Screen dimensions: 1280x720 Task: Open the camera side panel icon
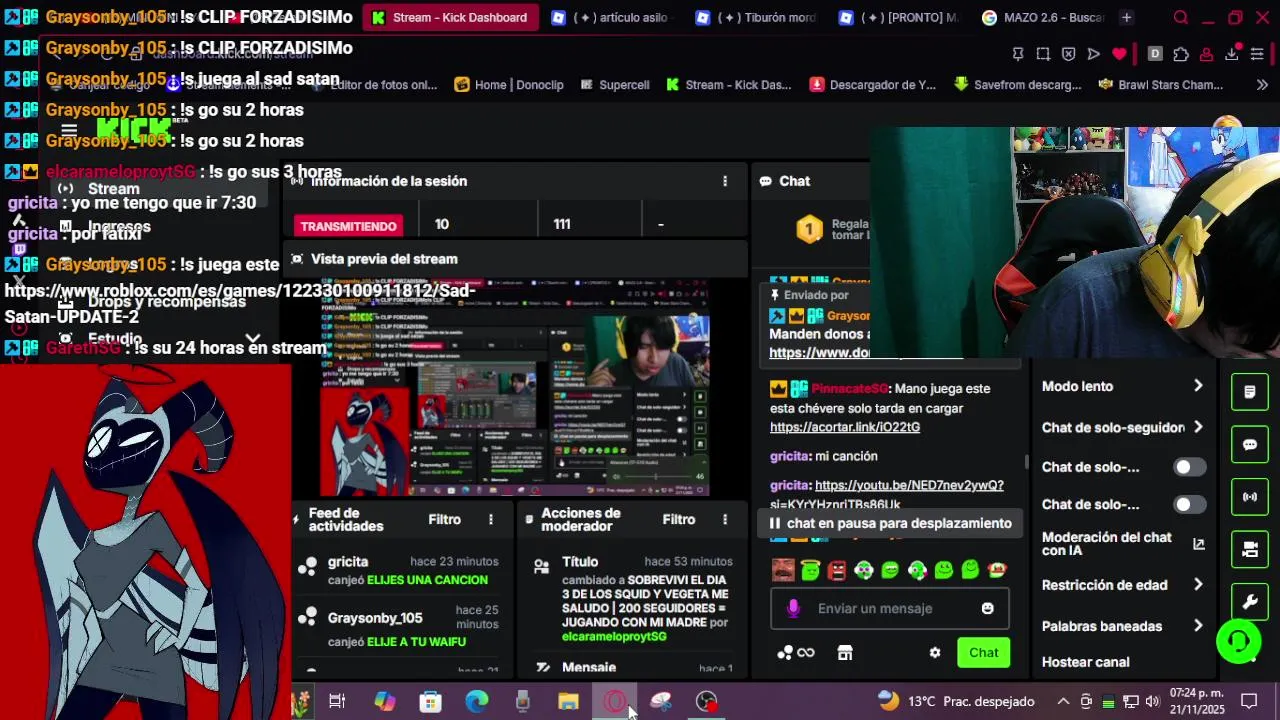point(1250,549)
